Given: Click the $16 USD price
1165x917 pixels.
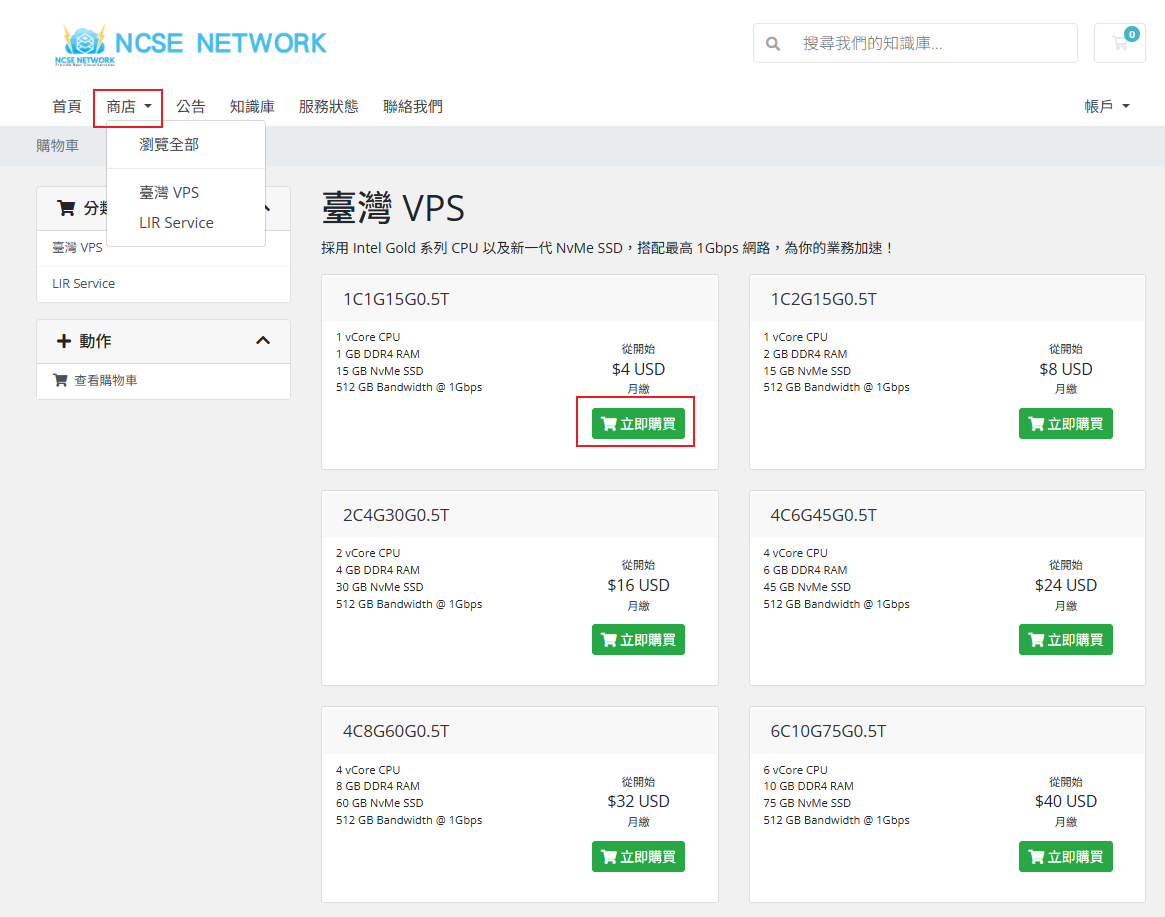Looking at the screenshot, I should click(x=638, y=586).
